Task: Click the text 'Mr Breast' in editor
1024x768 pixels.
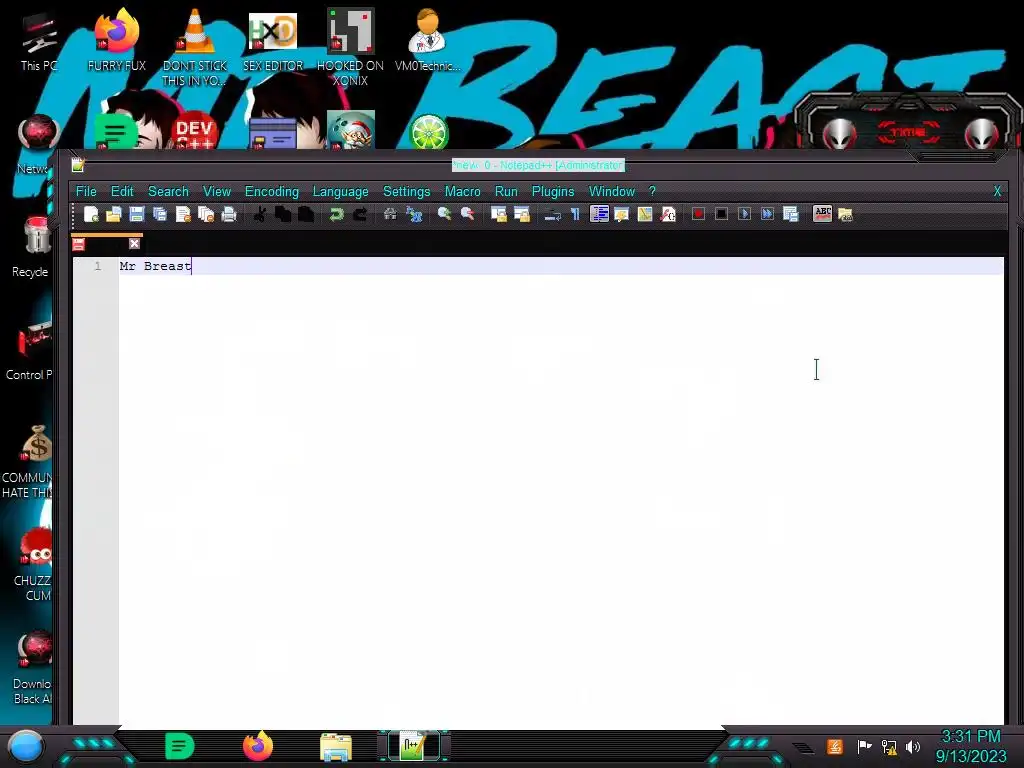Action: 155,266
